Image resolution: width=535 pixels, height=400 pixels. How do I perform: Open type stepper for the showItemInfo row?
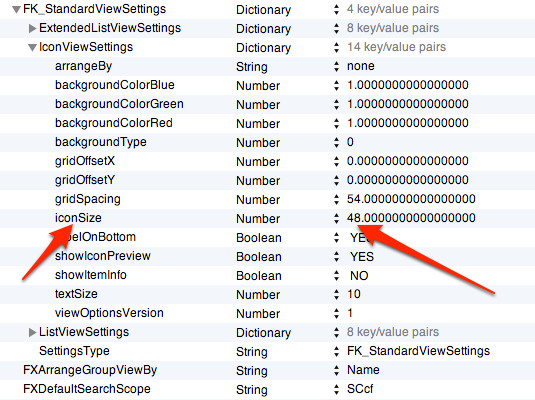[x=336, y=275]
